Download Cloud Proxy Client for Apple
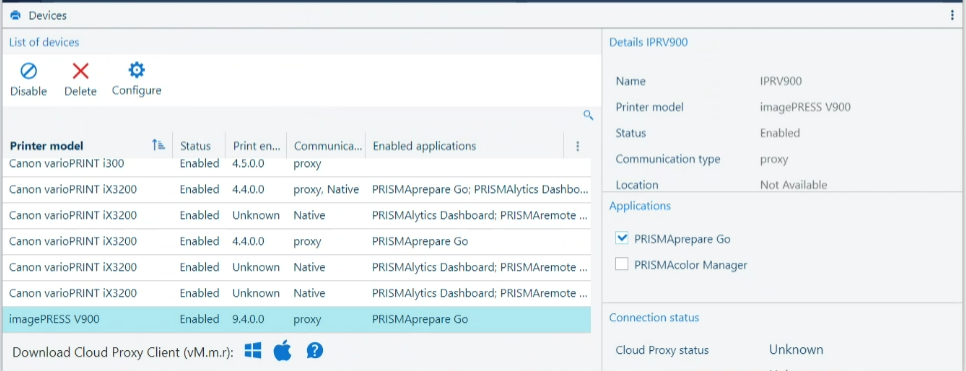Viewport: 966px width, 371px height. 282,351
